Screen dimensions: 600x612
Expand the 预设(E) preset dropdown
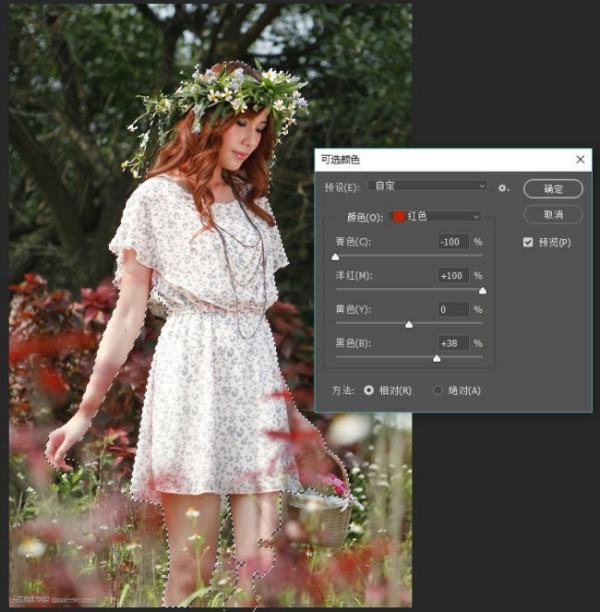pyautogui.click(x=428, y=186)
